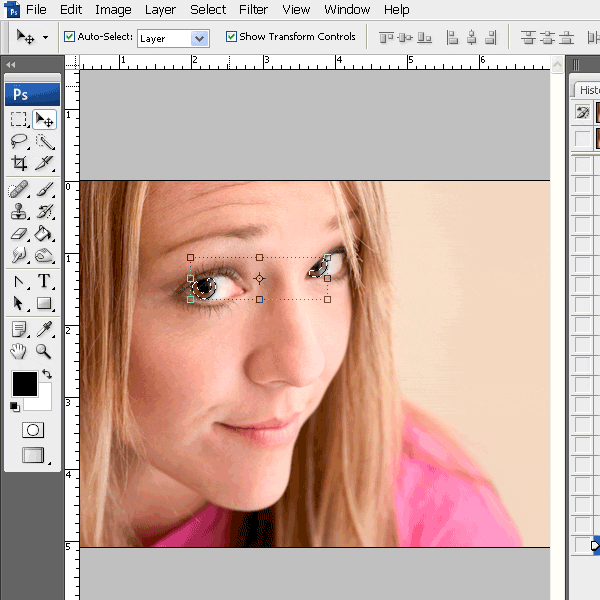600x600 pixels.
Task: Select the Crop tool
Action: pos(18,163)
